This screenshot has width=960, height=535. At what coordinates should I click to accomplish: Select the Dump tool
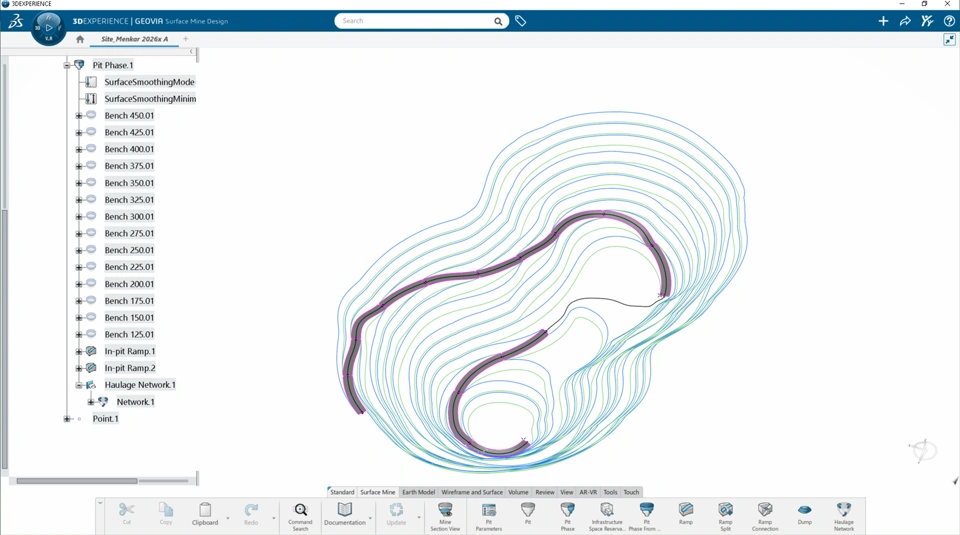coord(804,514)
